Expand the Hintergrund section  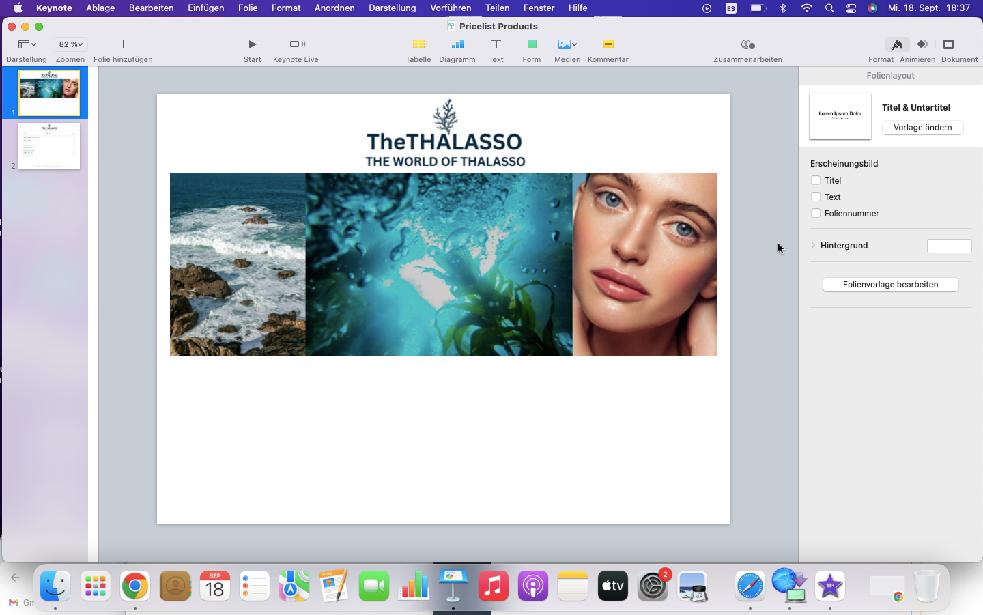pos(813,245)
